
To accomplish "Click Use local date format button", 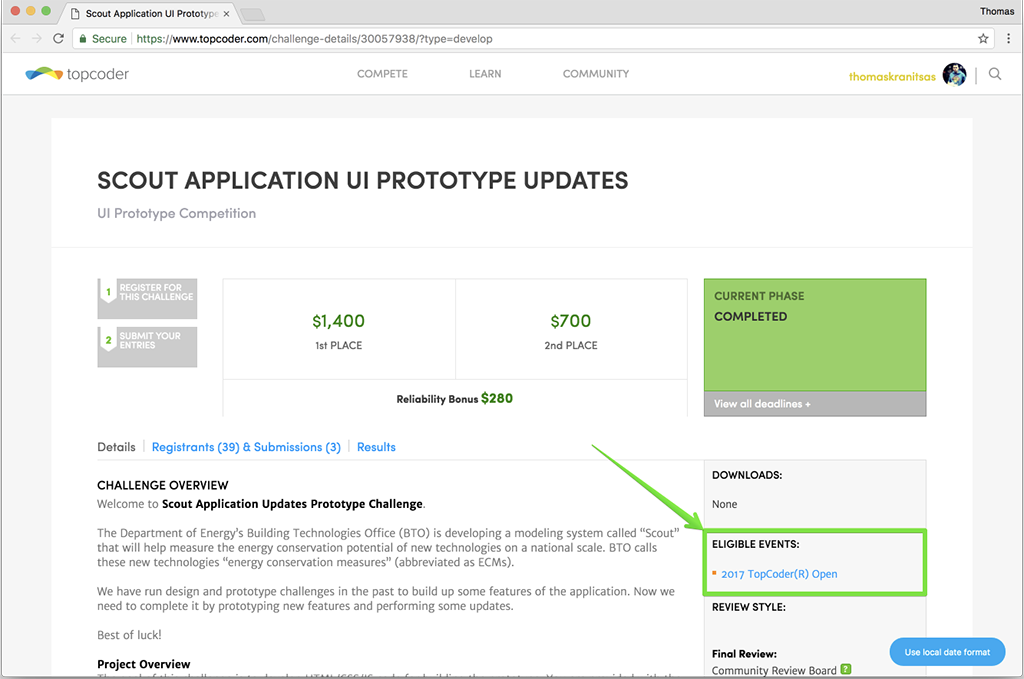I will (947, 652).
